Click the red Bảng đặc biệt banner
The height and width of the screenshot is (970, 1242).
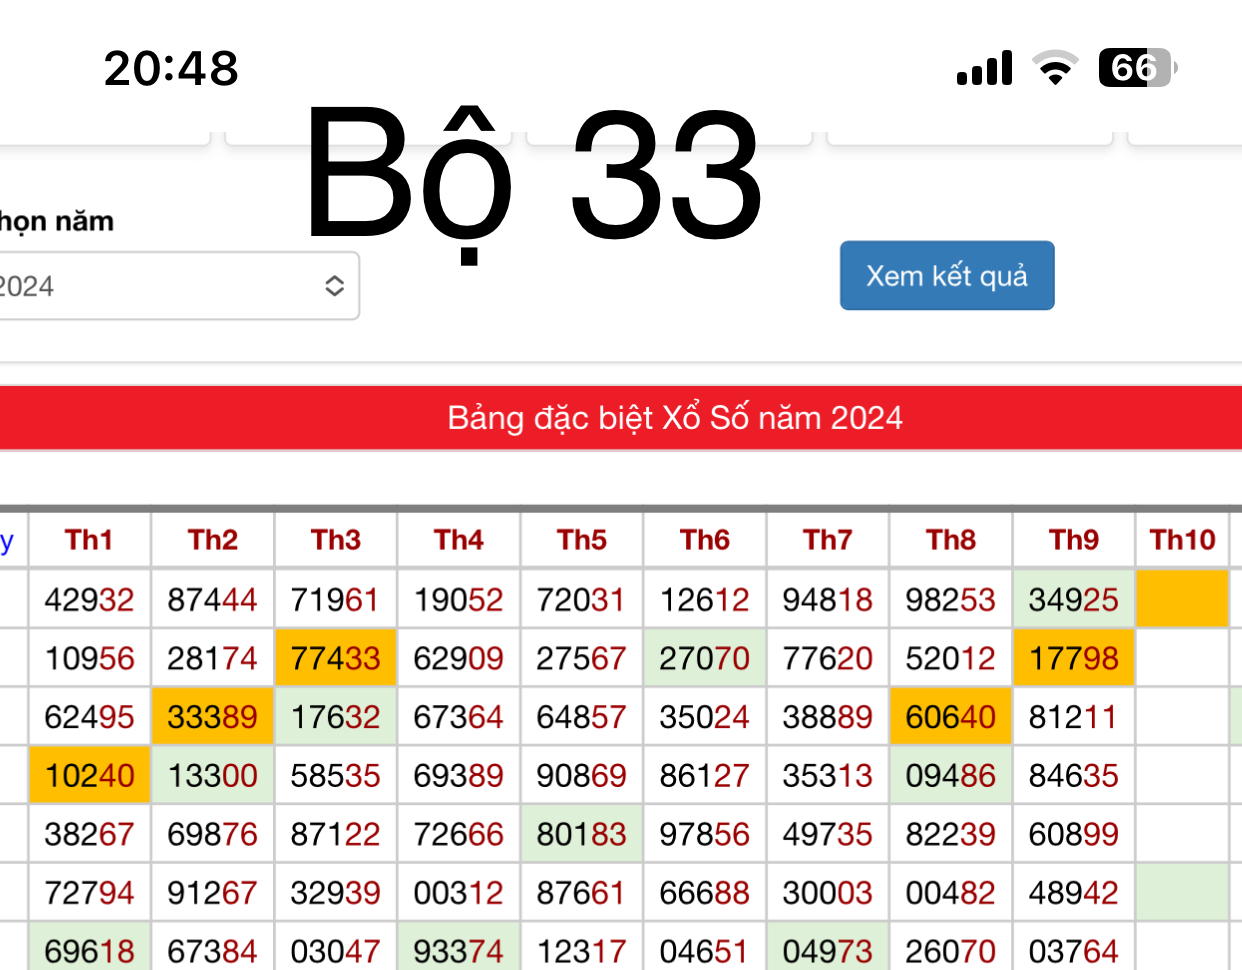click(621, 418)
